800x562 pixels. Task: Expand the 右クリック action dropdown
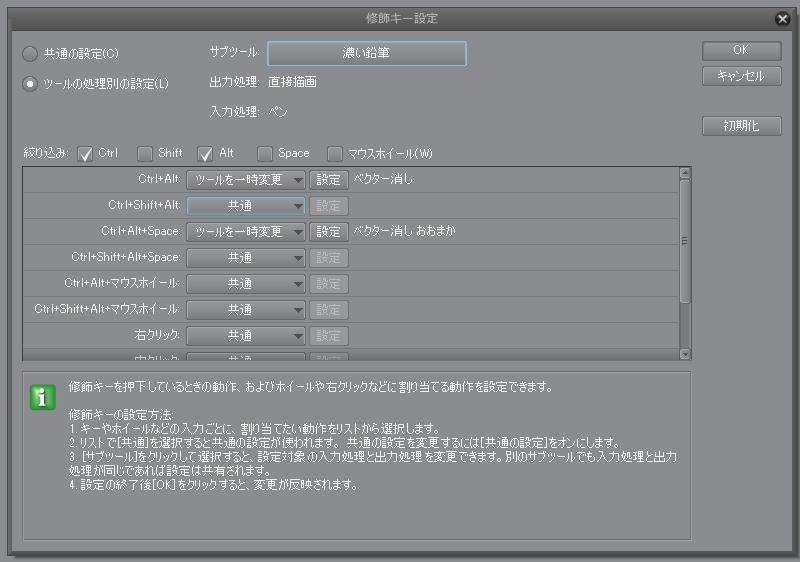246,336
